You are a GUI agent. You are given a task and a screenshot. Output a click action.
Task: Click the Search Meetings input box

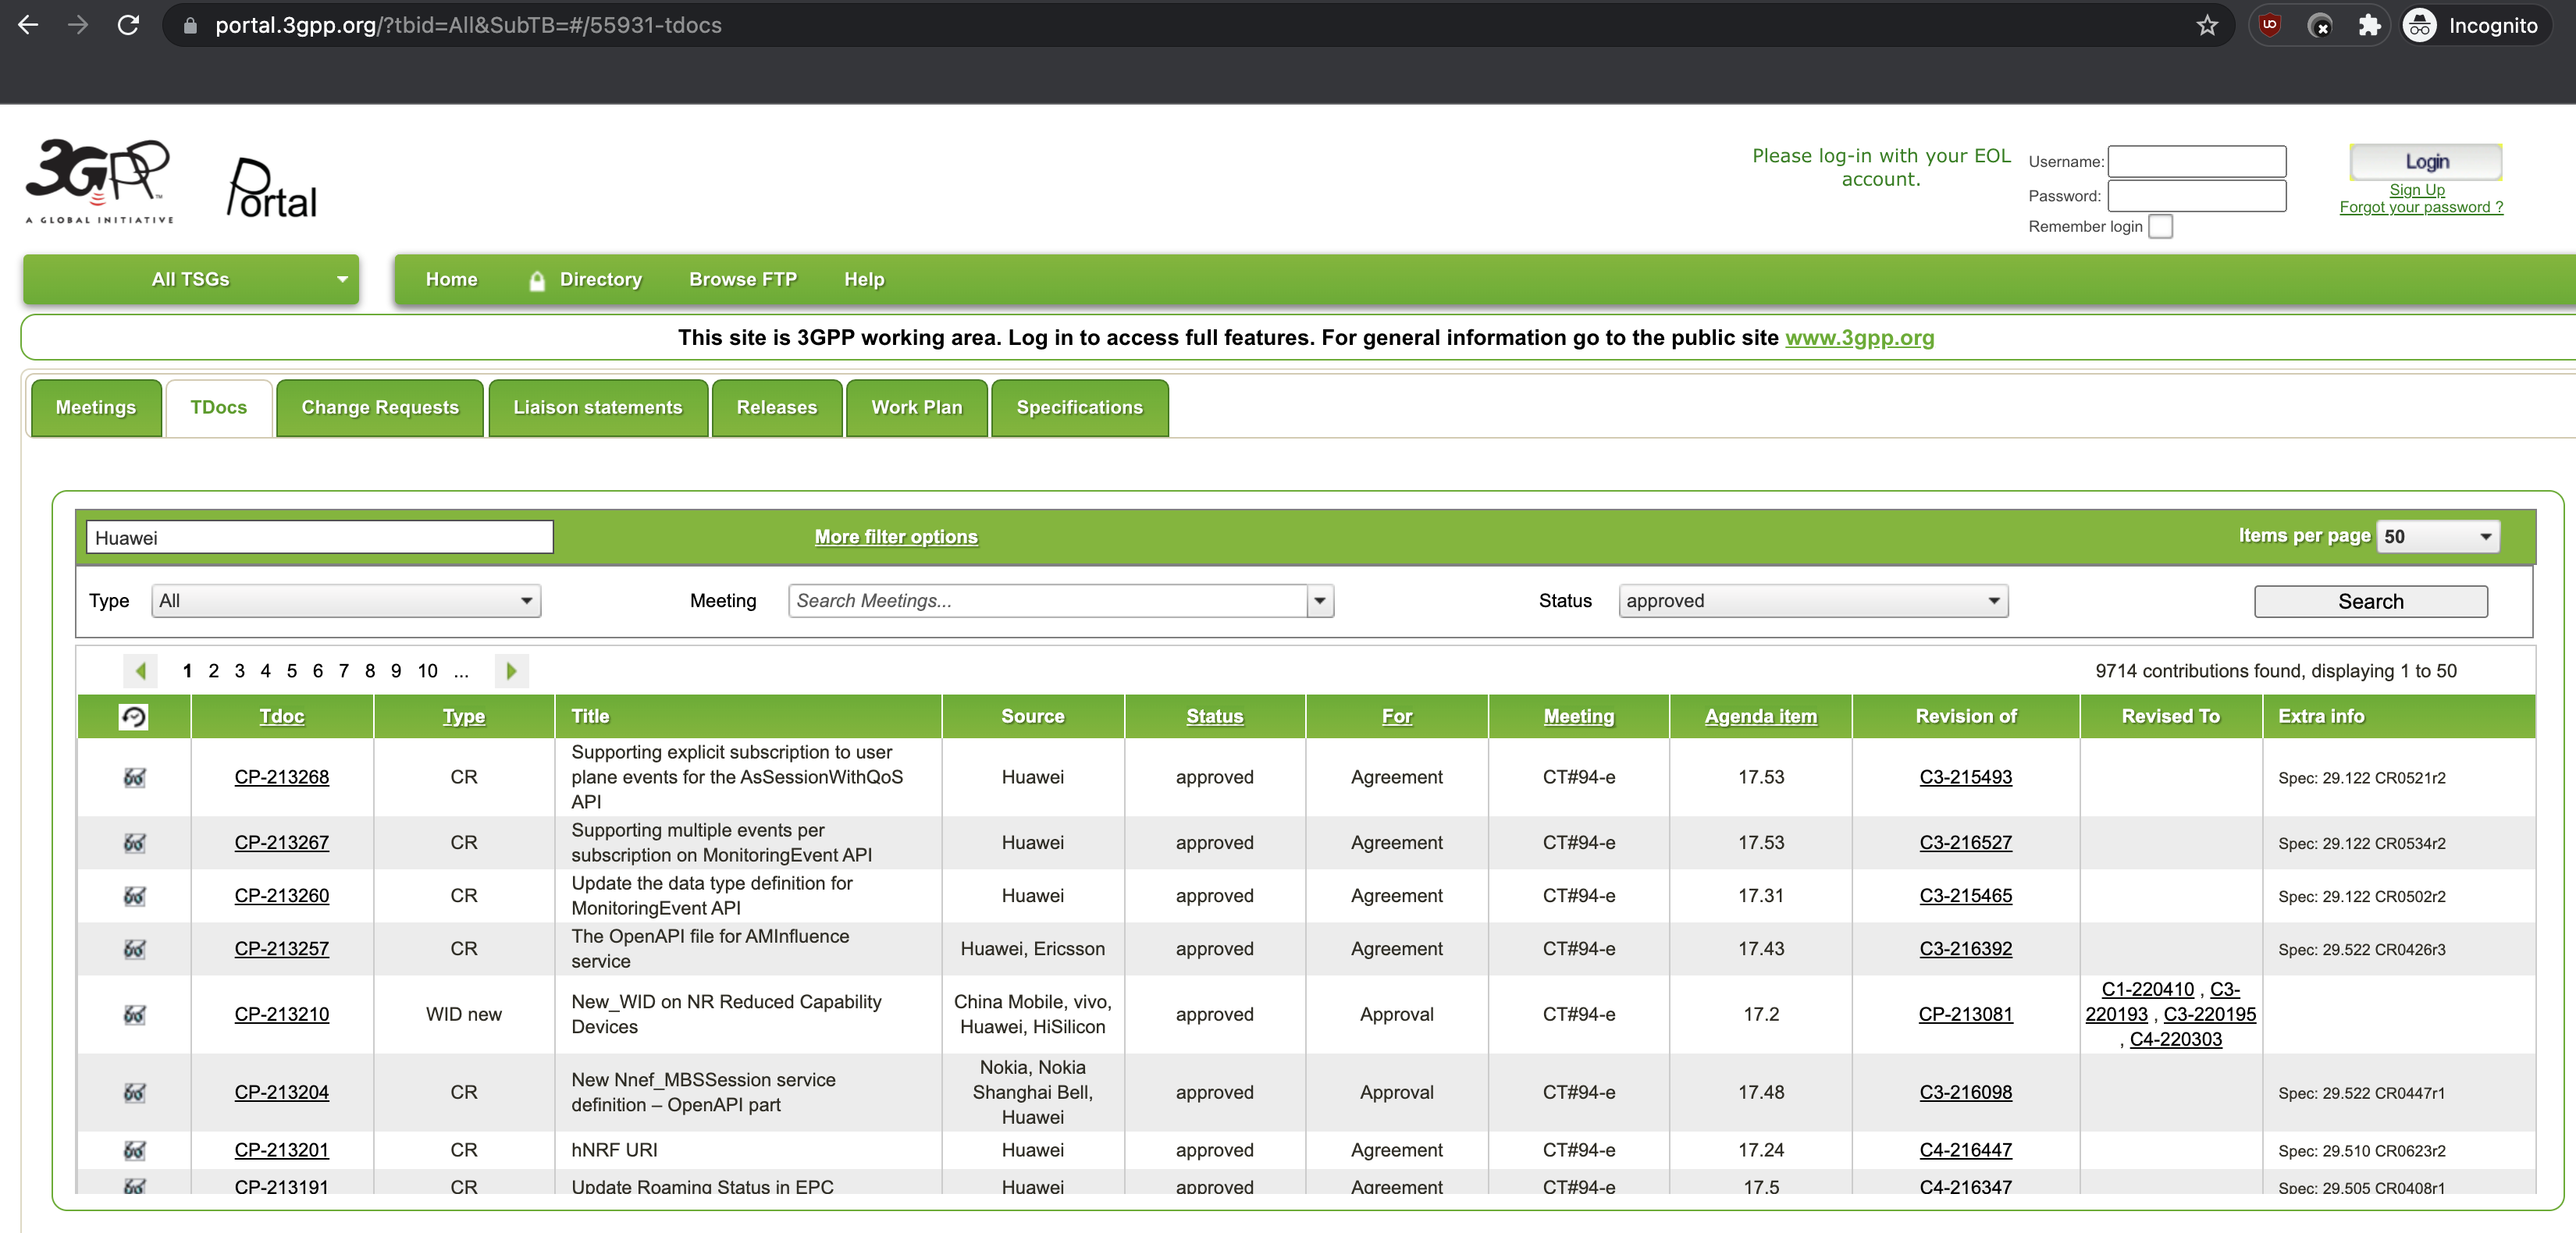(1047, 601)
